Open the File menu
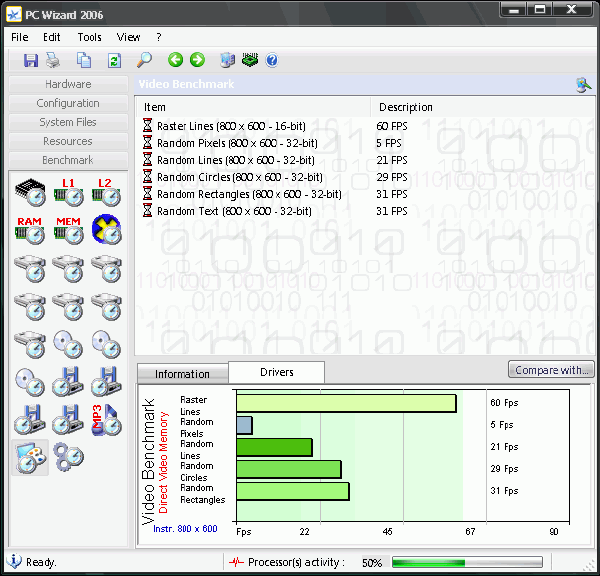This screenshot has width=600, height=576. (20, 37)
